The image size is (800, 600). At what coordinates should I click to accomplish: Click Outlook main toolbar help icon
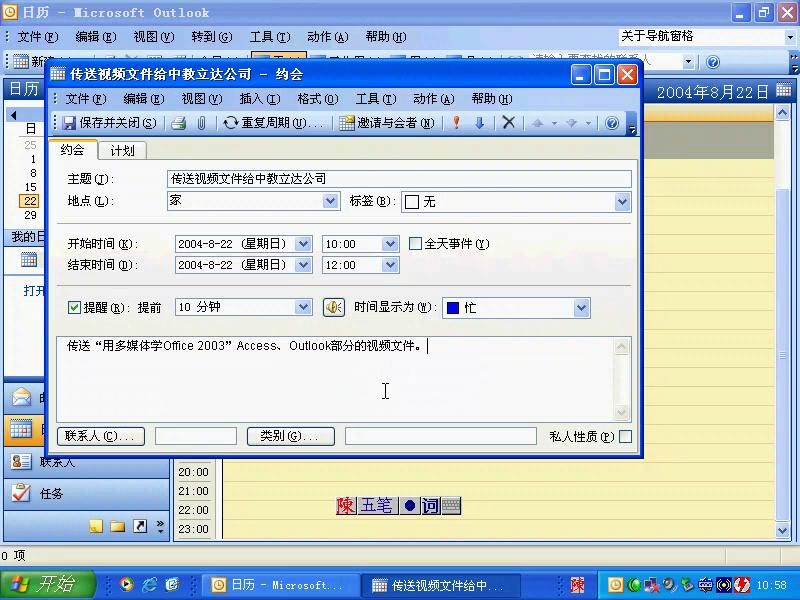(x=713, y=62)
